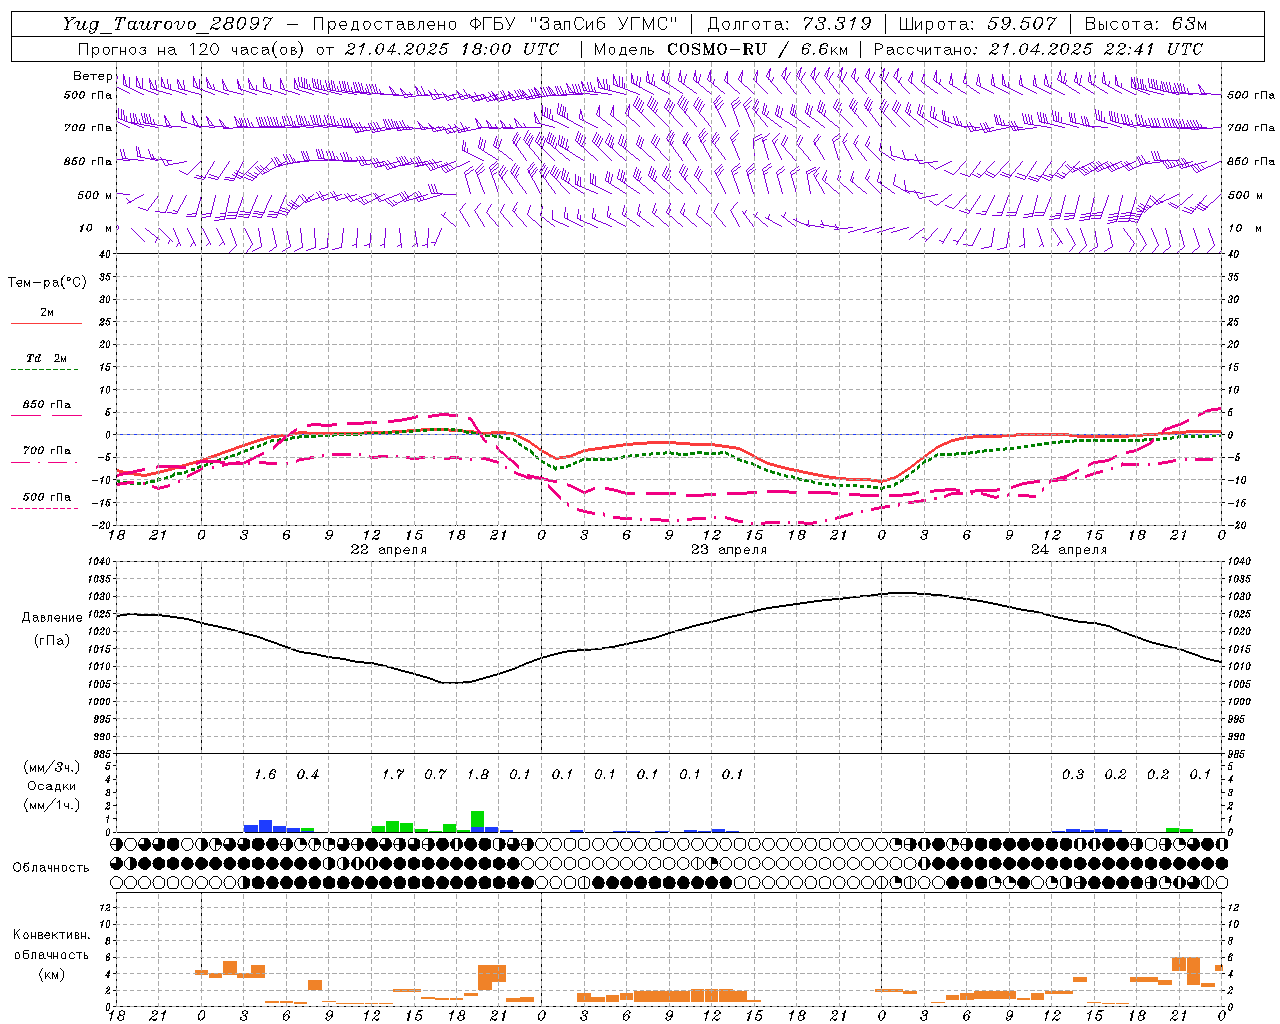Click the Облачность cloud cover label
The image size is (1280, 1024).
pos(51,868)
